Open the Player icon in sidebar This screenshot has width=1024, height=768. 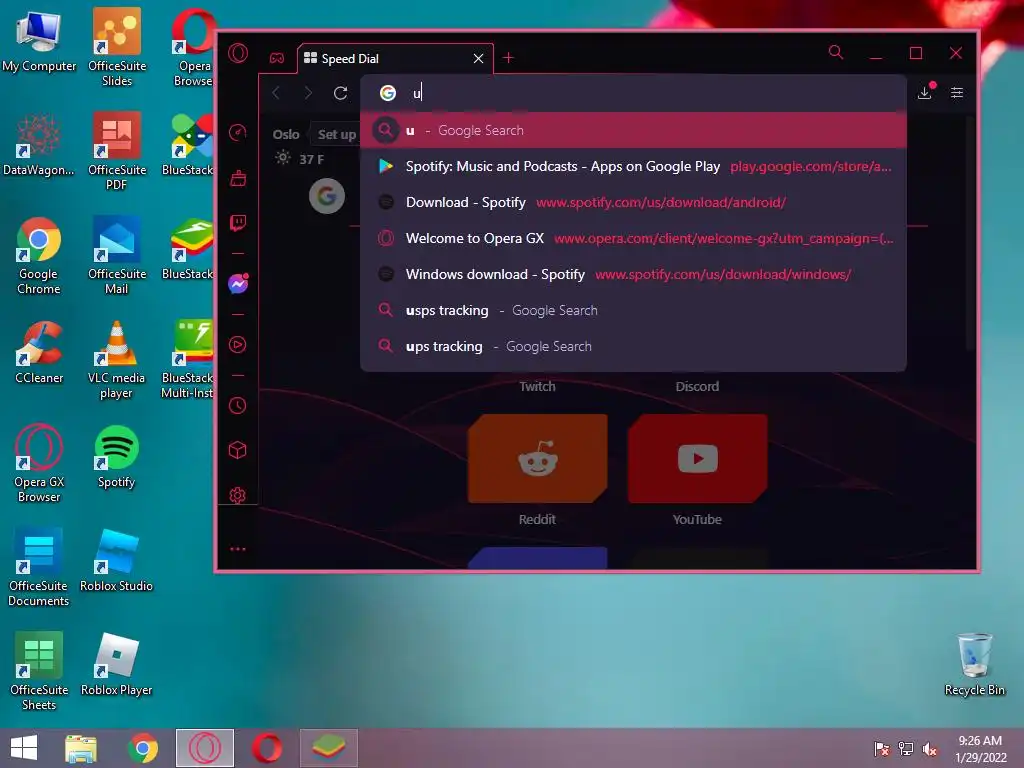pyautogui.click(x=238, y=344)
